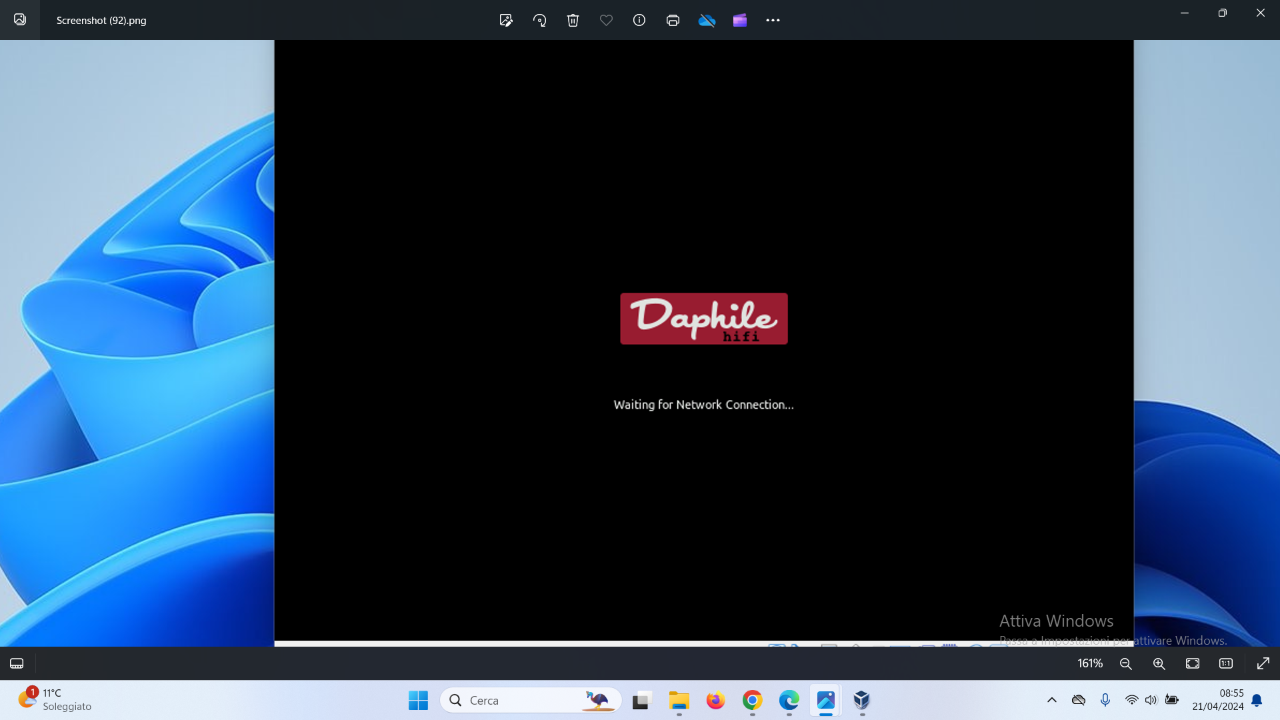1280x720 pixels.
Task: Rotate the screenshot image
Action: (x=539, y=20)
